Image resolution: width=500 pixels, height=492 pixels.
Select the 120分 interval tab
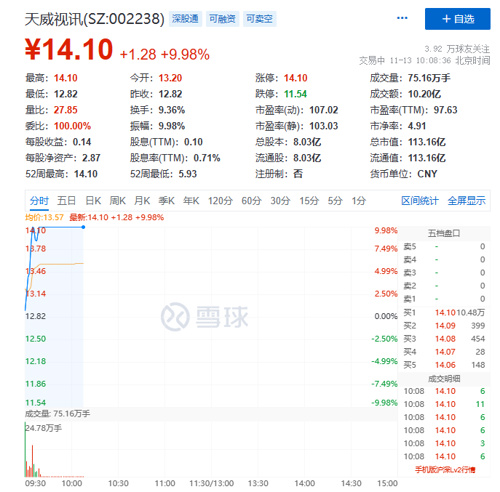click(220, 201)
